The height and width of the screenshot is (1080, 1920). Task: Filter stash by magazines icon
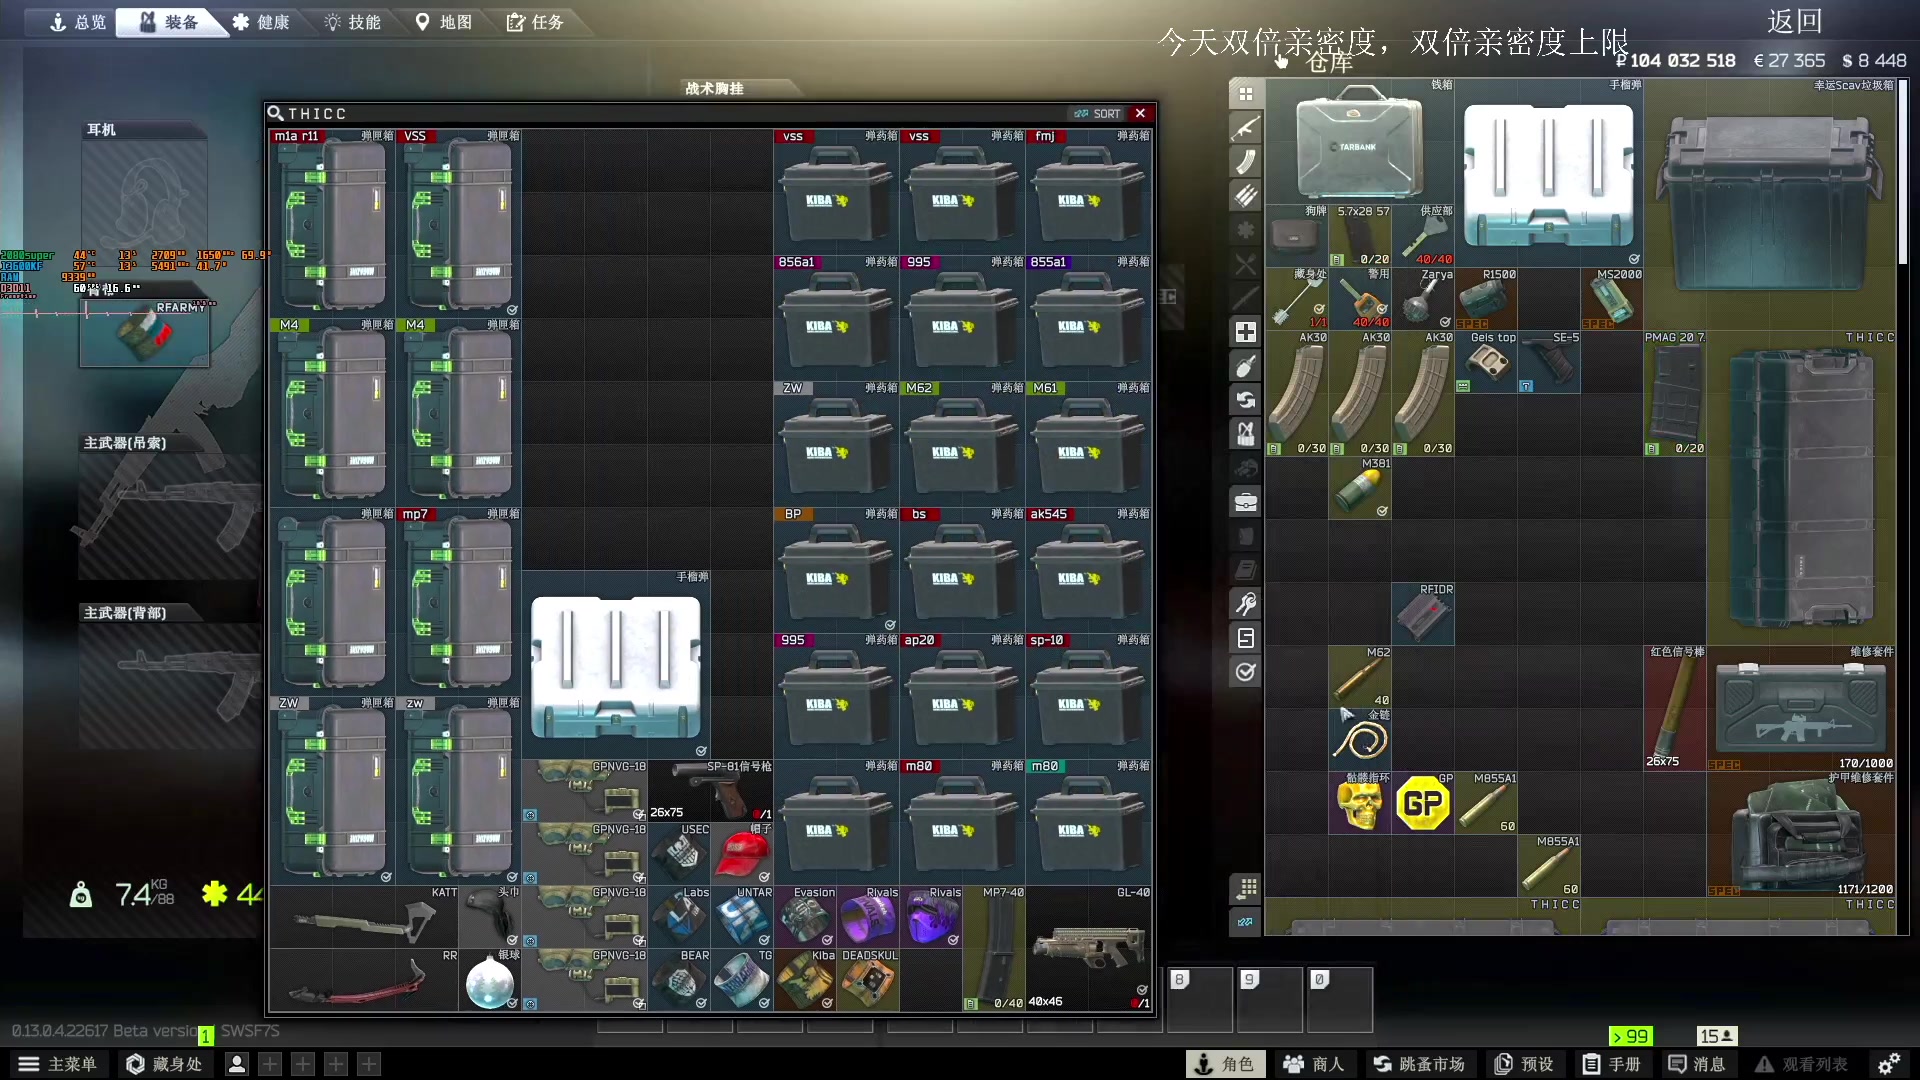[1245, 162]
